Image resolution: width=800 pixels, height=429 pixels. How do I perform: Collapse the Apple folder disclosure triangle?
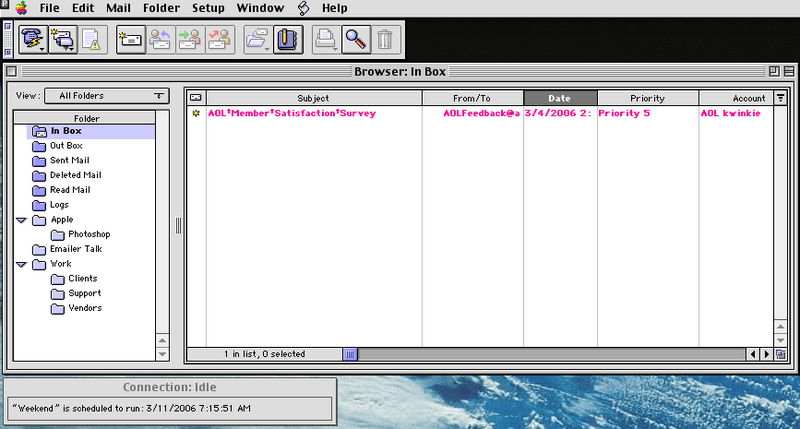[21, 219]
